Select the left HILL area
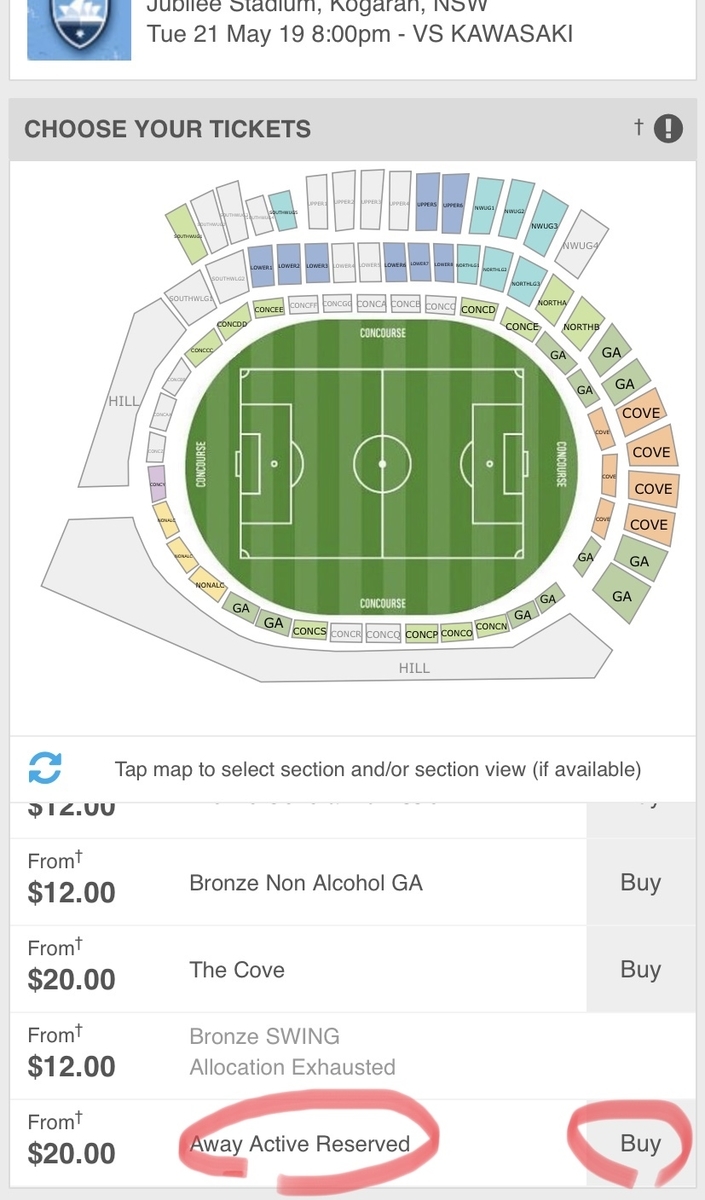 click(122, 400)
